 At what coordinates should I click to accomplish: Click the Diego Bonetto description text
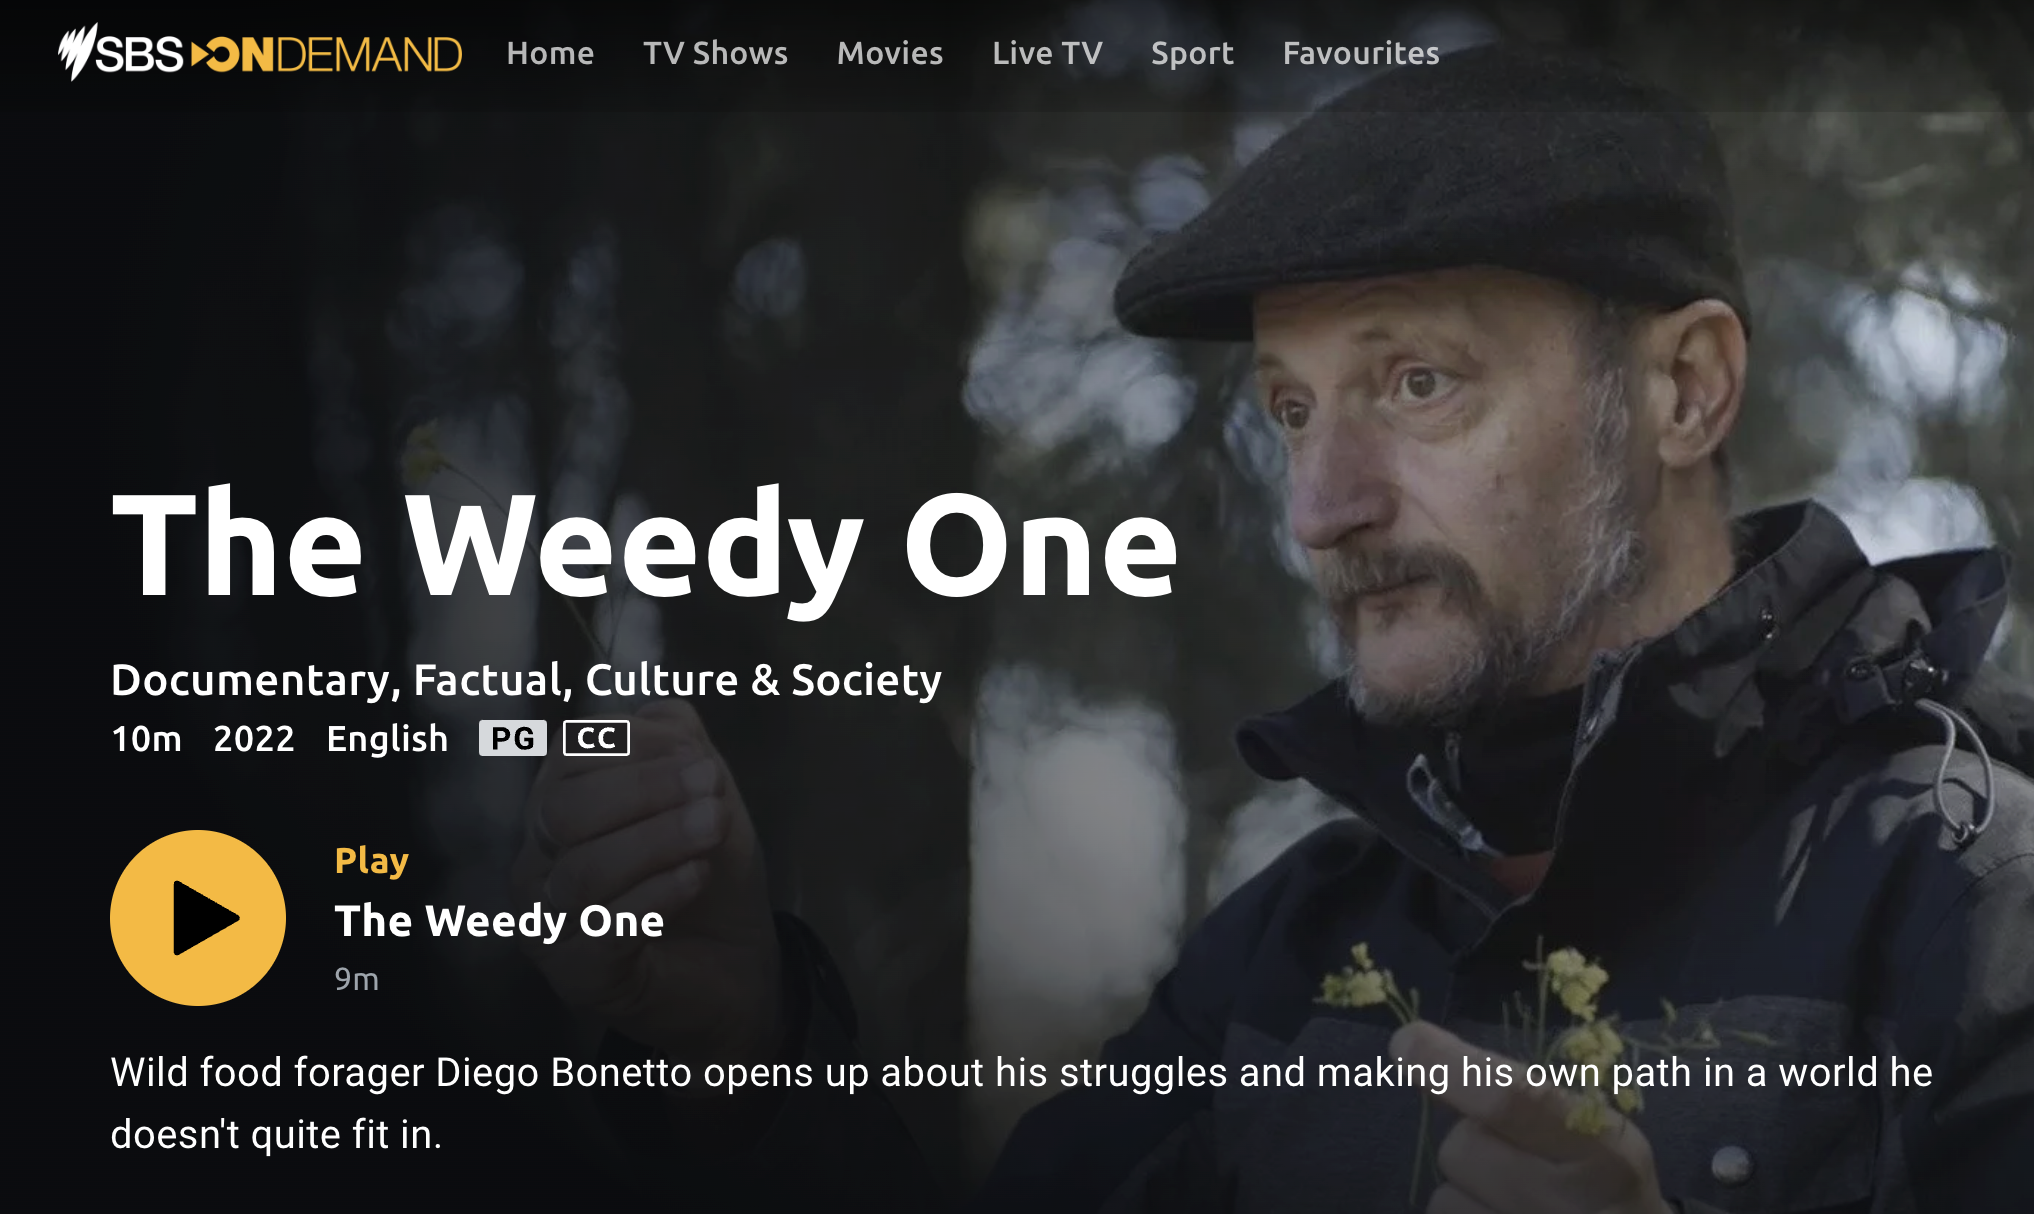1021,1103
